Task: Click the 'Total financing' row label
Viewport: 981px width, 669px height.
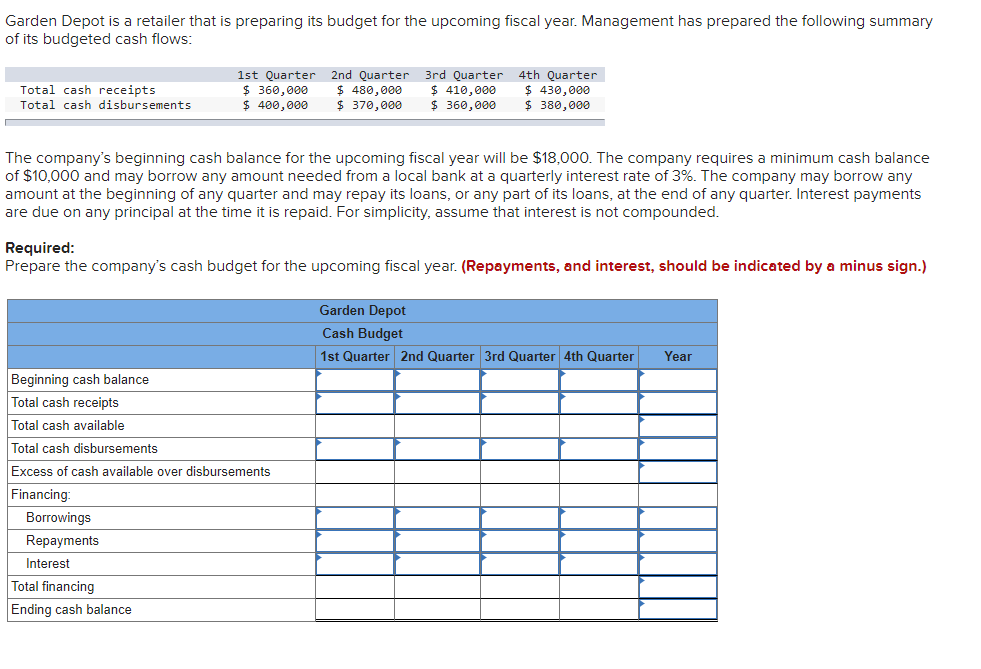Action: point(53,586)
